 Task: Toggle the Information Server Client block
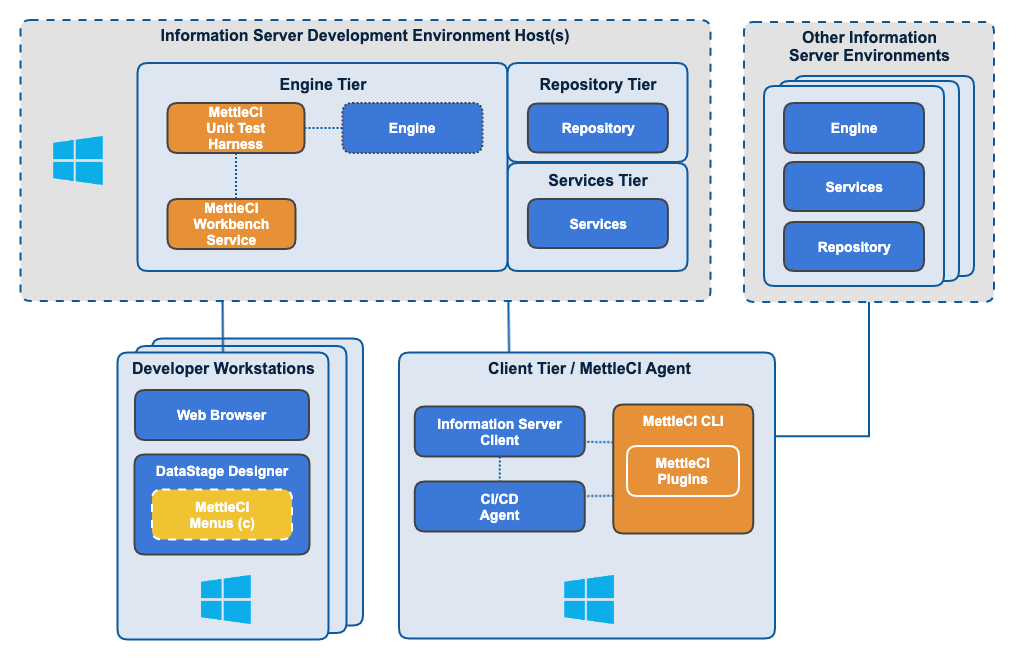click(x=499, y=431)
